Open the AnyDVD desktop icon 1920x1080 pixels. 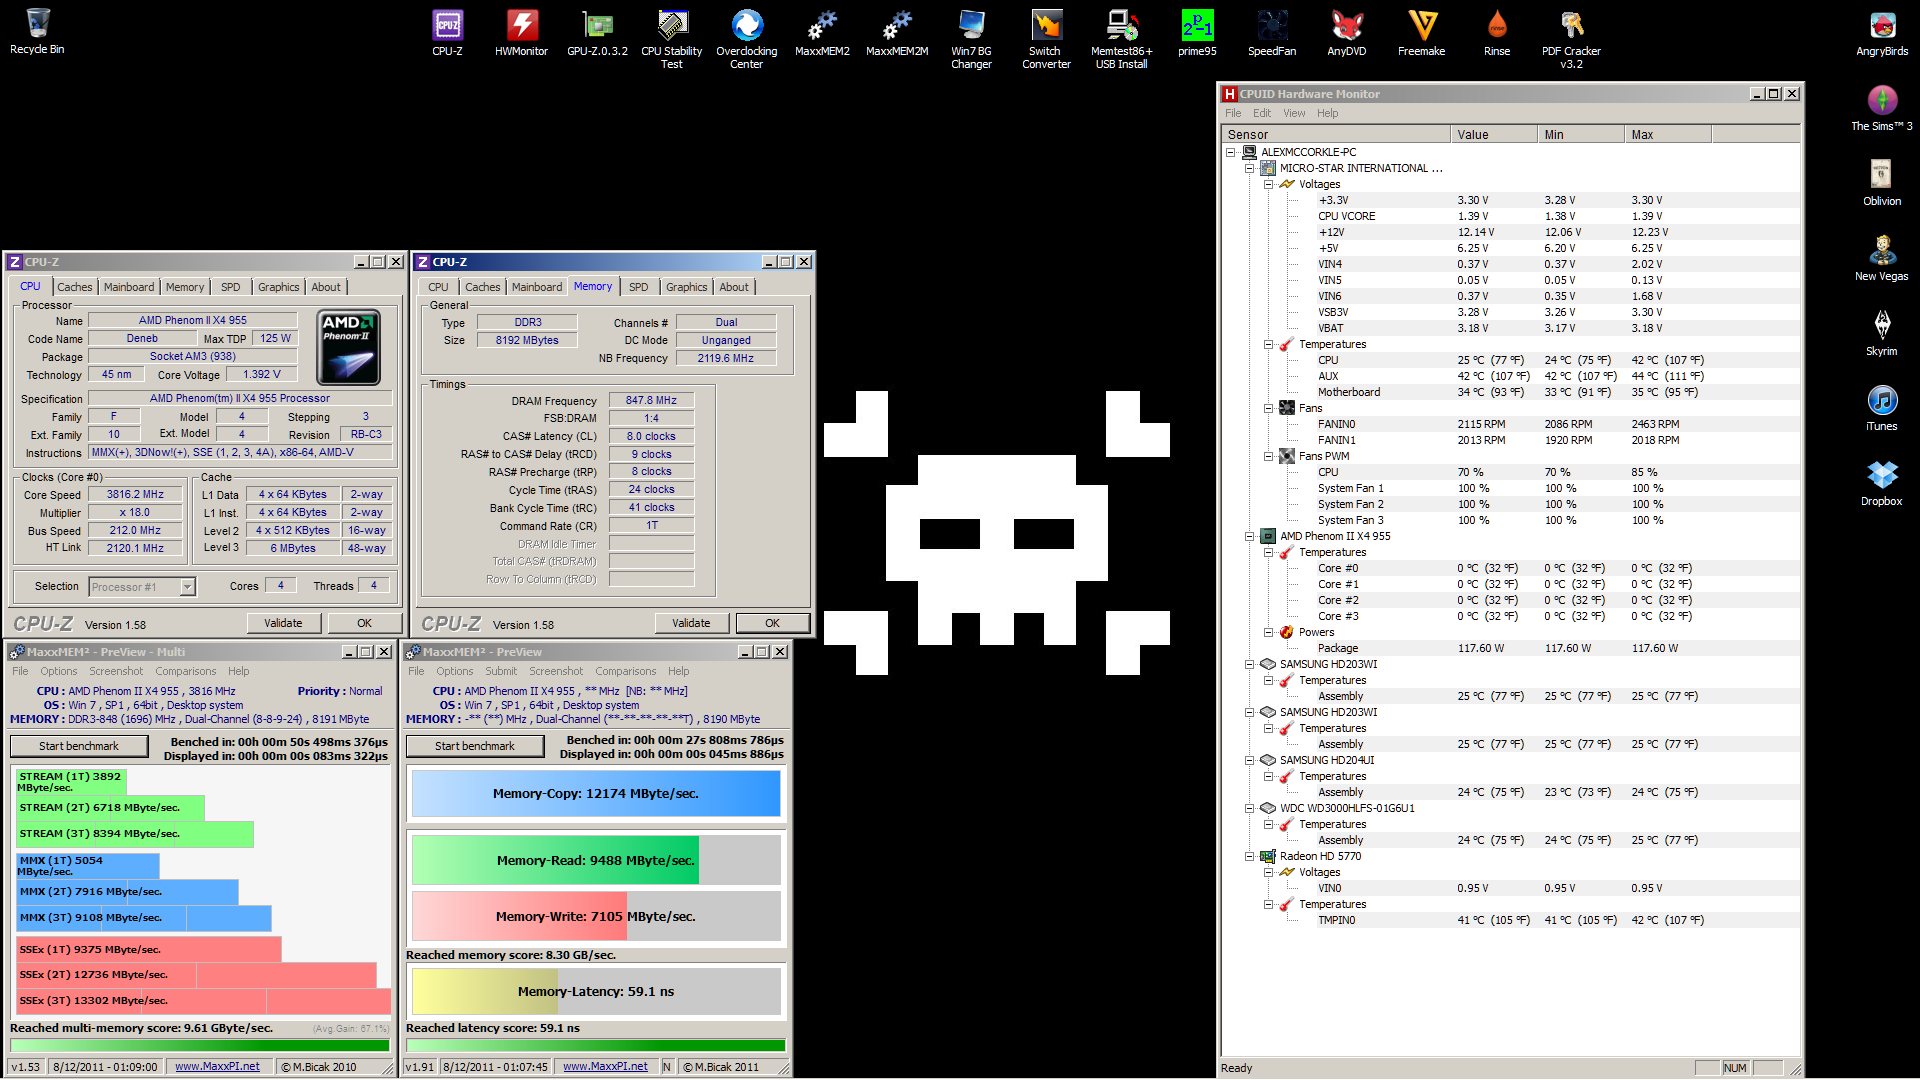1347,32
